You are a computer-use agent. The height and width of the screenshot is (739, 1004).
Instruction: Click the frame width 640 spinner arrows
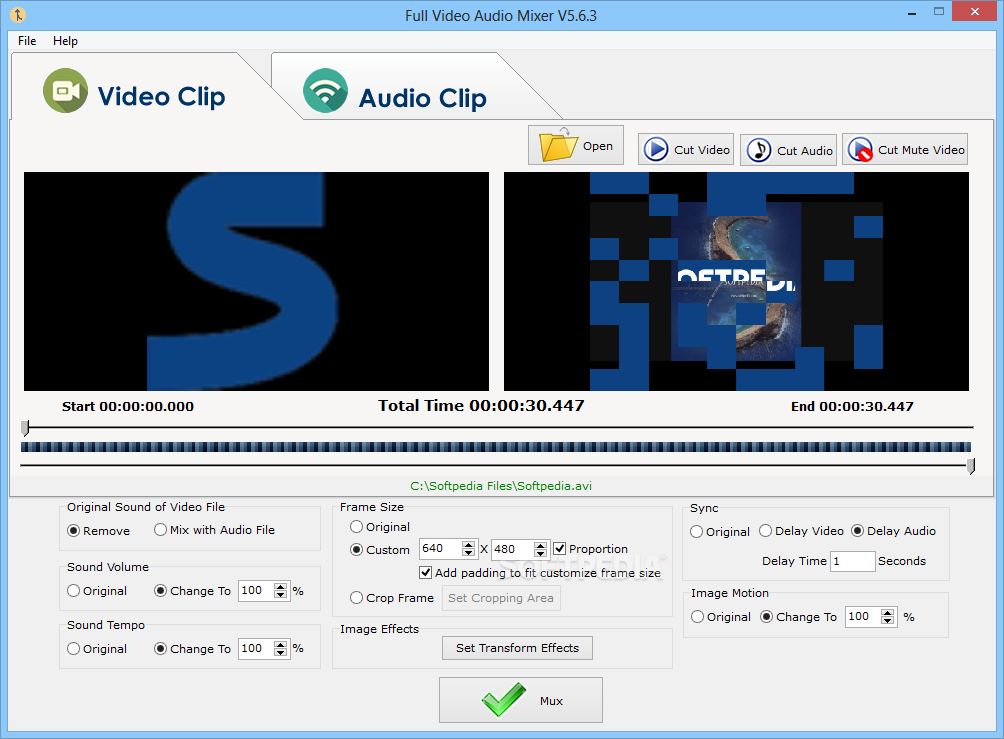click(469, 549)
